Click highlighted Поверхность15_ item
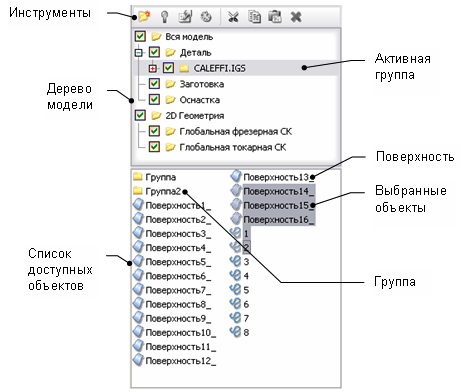 coord(279,205)
